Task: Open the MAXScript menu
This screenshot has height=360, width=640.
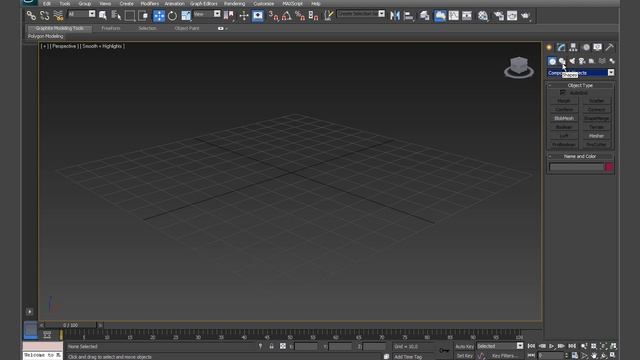Action: [293, 4]
